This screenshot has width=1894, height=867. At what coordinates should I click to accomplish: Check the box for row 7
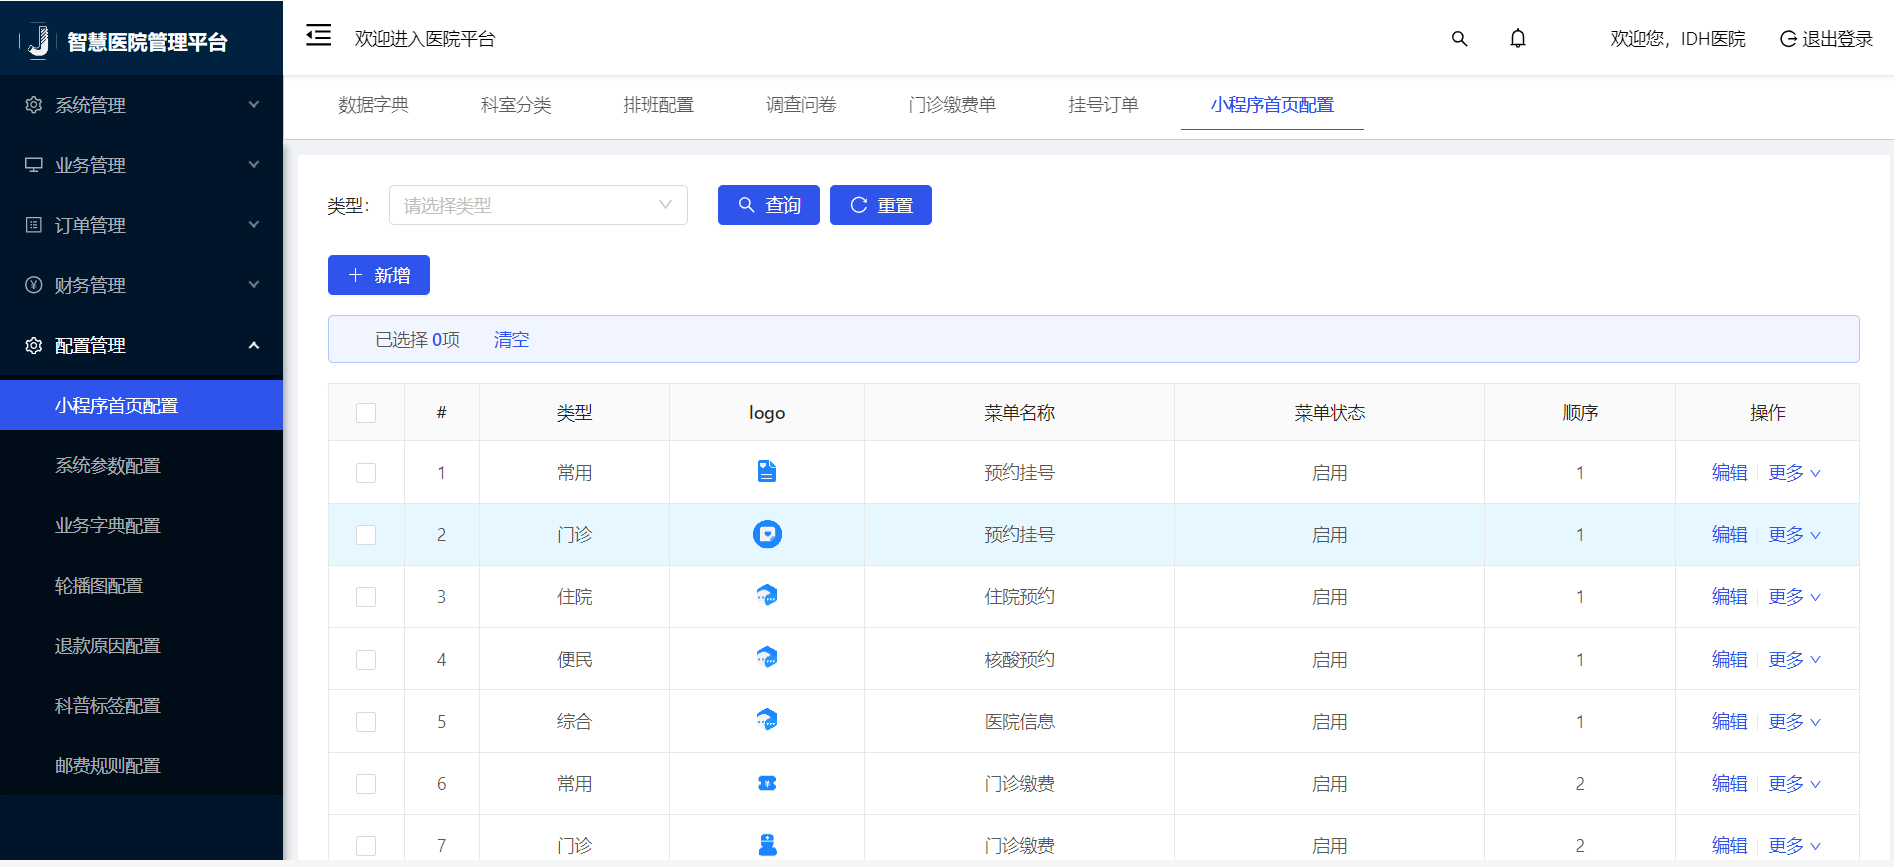(x=366, y=846)
